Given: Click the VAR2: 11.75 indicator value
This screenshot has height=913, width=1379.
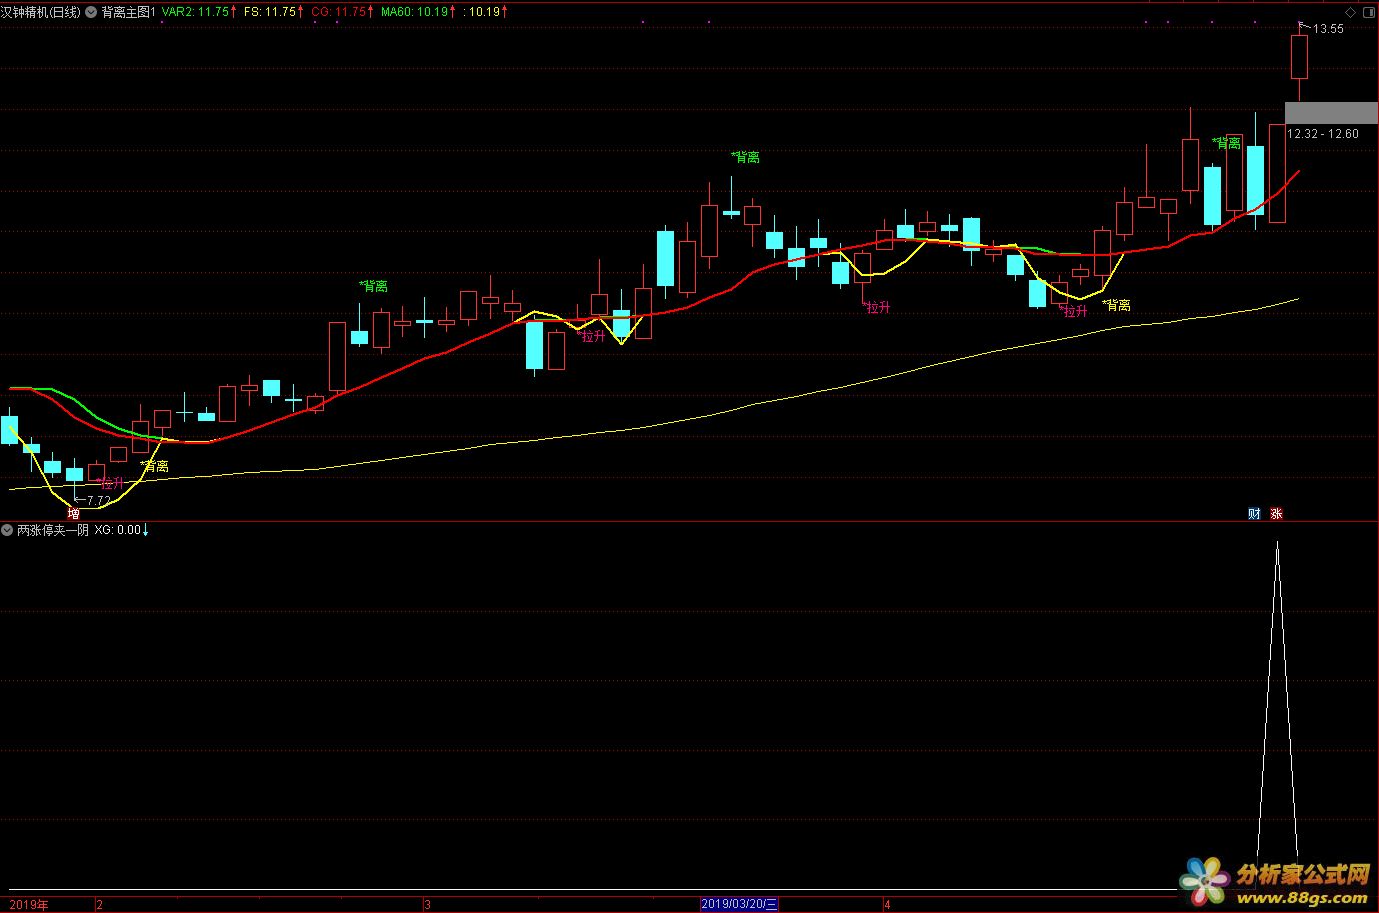Looking at the screenshot, I should pyautogui.click(x=197, y=12).
